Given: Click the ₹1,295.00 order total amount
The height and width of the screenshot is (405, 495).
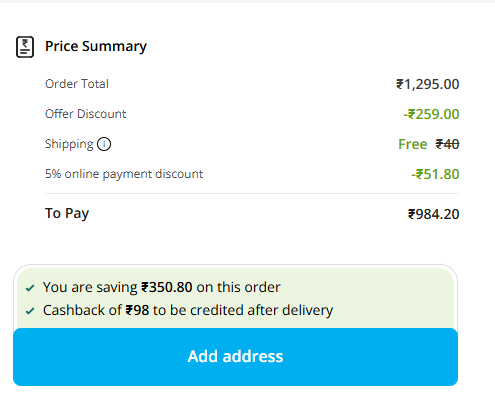Looking at the screenshot, I should [x=428, y=84].
